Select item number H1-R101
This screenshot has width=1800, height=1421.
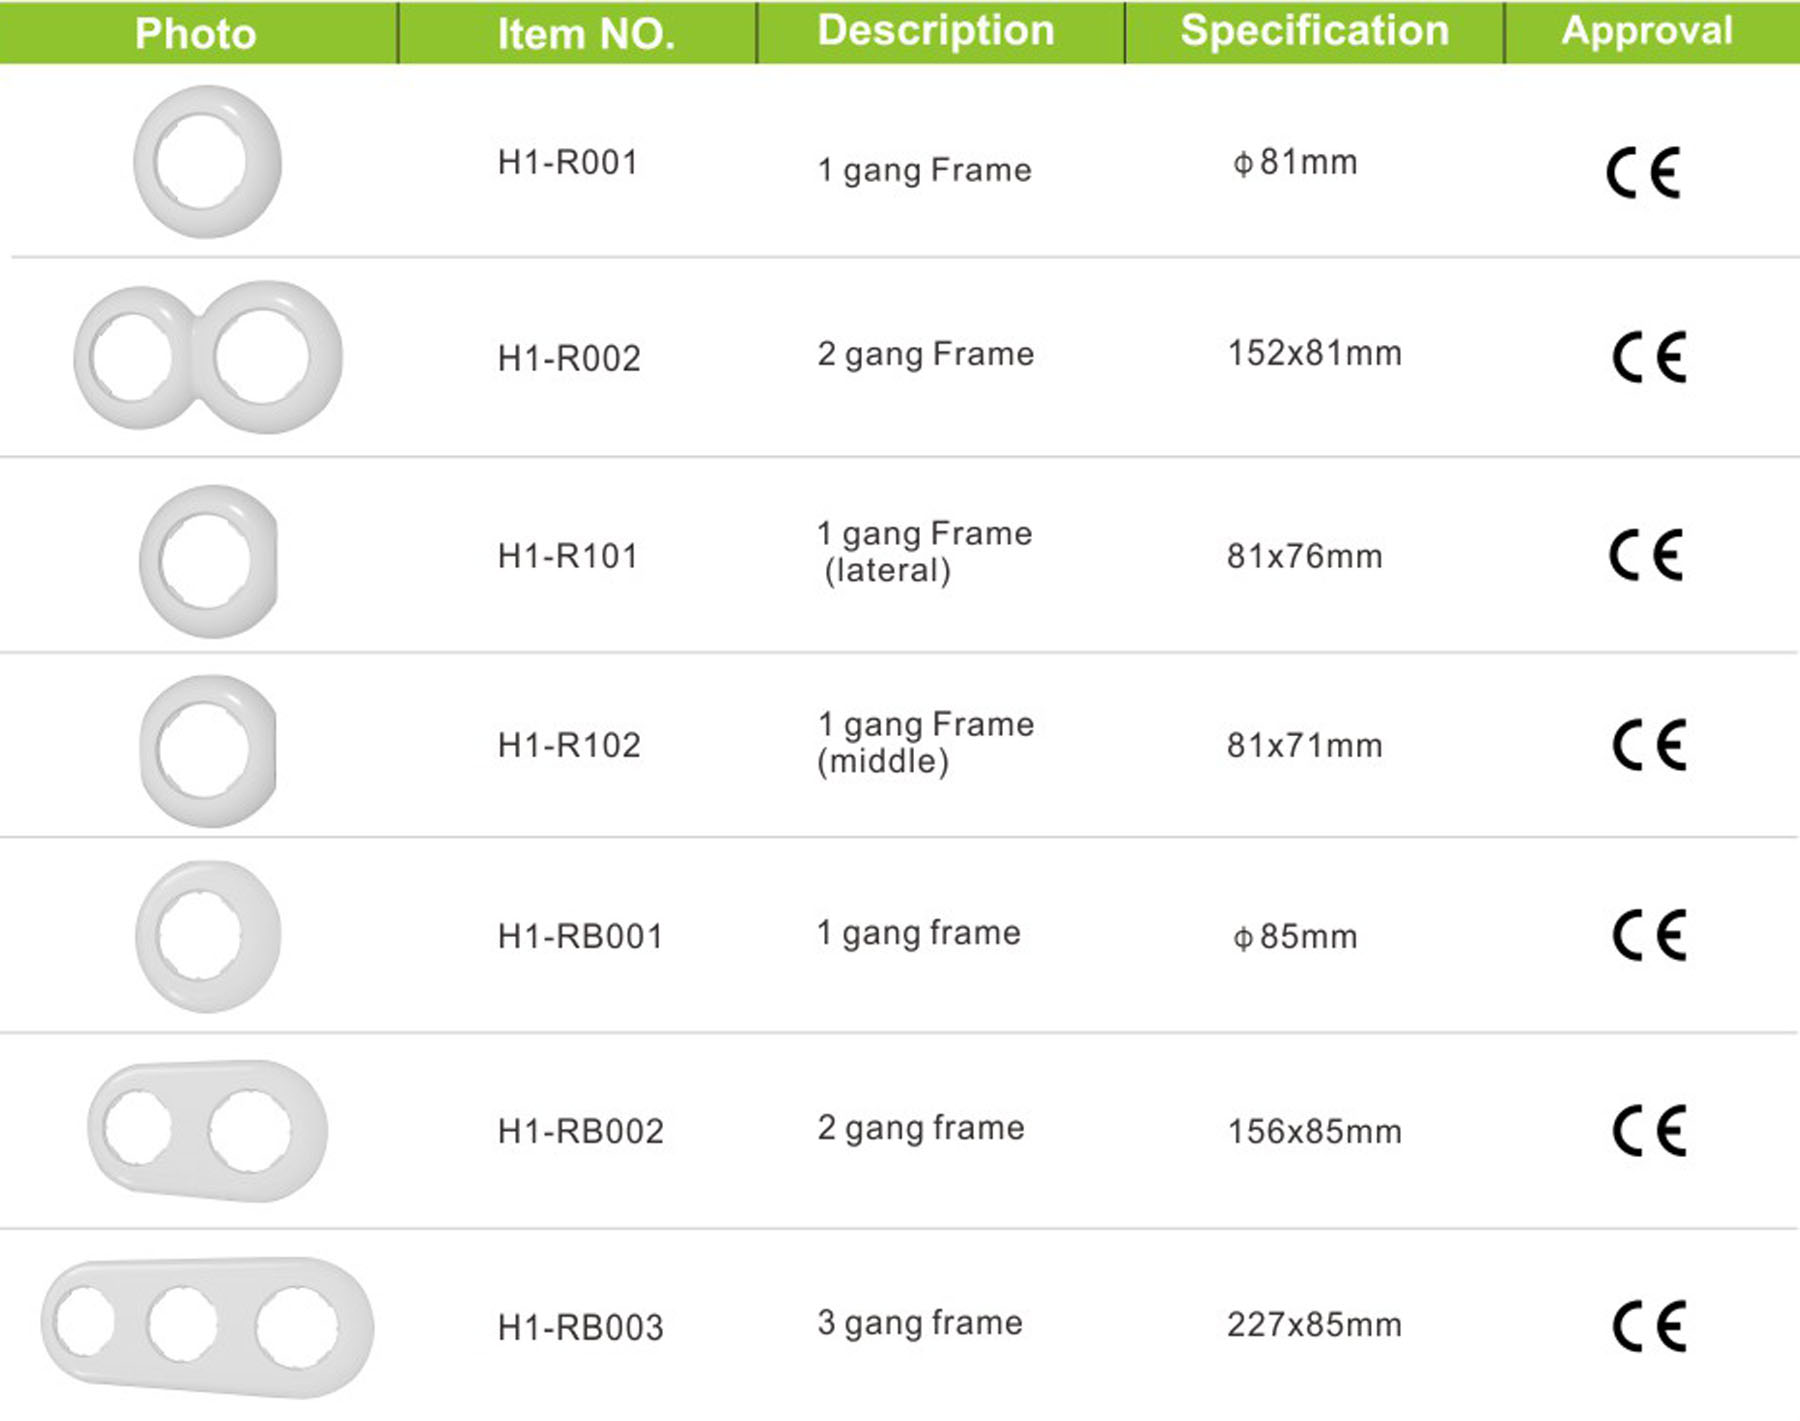click(568, 555)
